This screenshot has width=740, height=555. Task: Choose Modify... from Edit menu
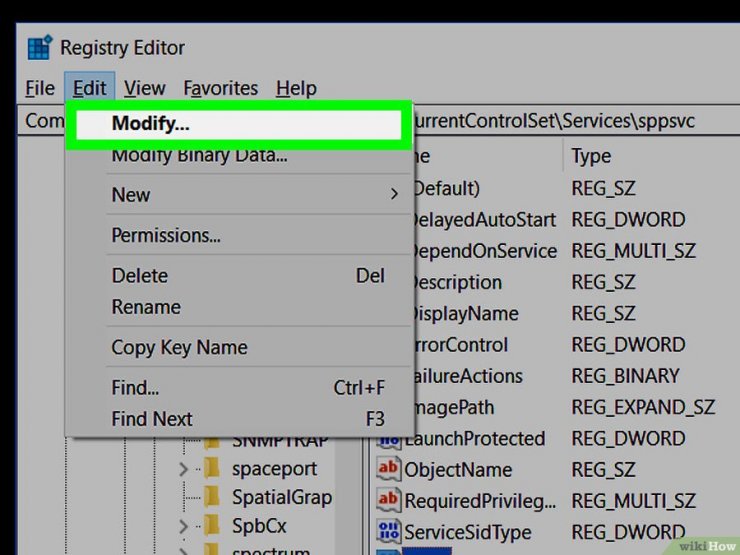pos(238,124)
